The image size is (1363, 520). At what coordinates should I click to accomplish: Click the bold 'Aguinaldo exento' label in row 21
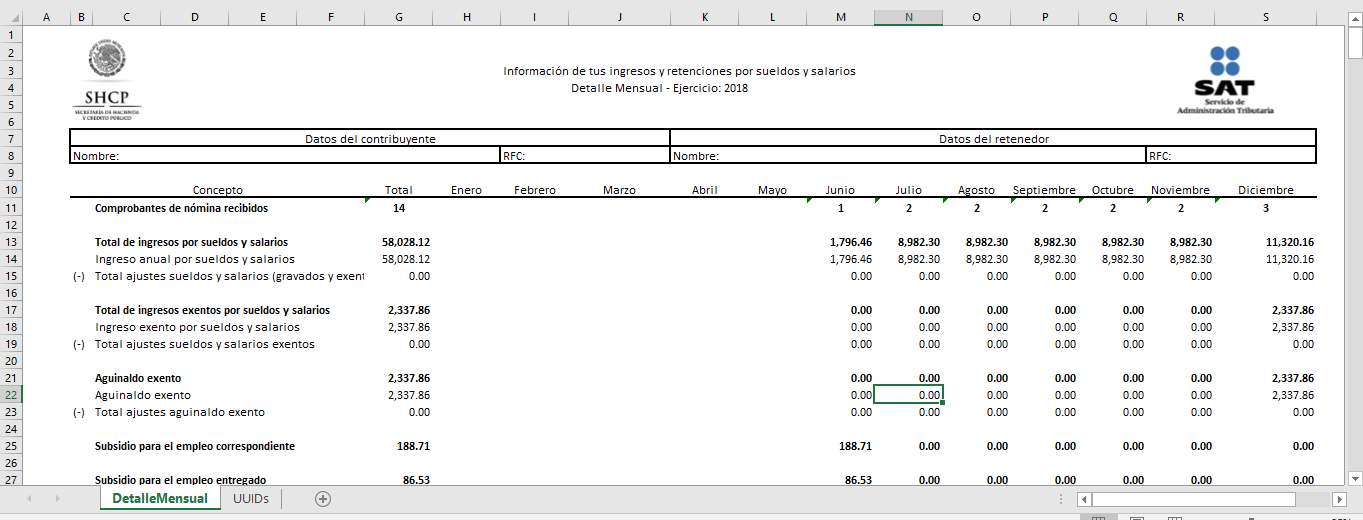(137, 378)
